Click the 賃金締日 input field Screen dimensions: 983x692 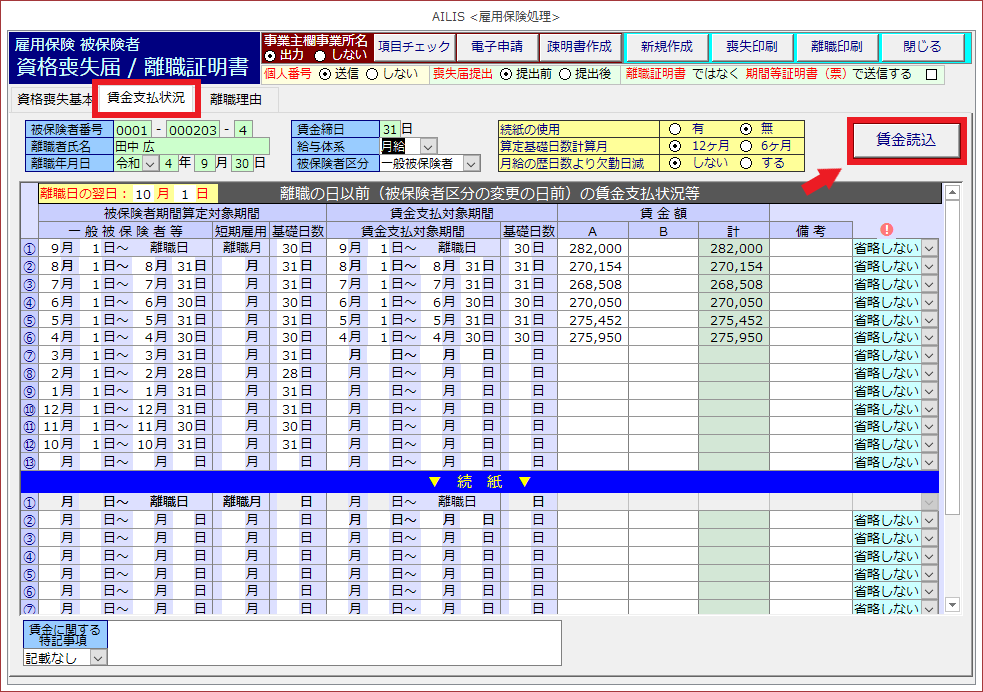[389, 129]
